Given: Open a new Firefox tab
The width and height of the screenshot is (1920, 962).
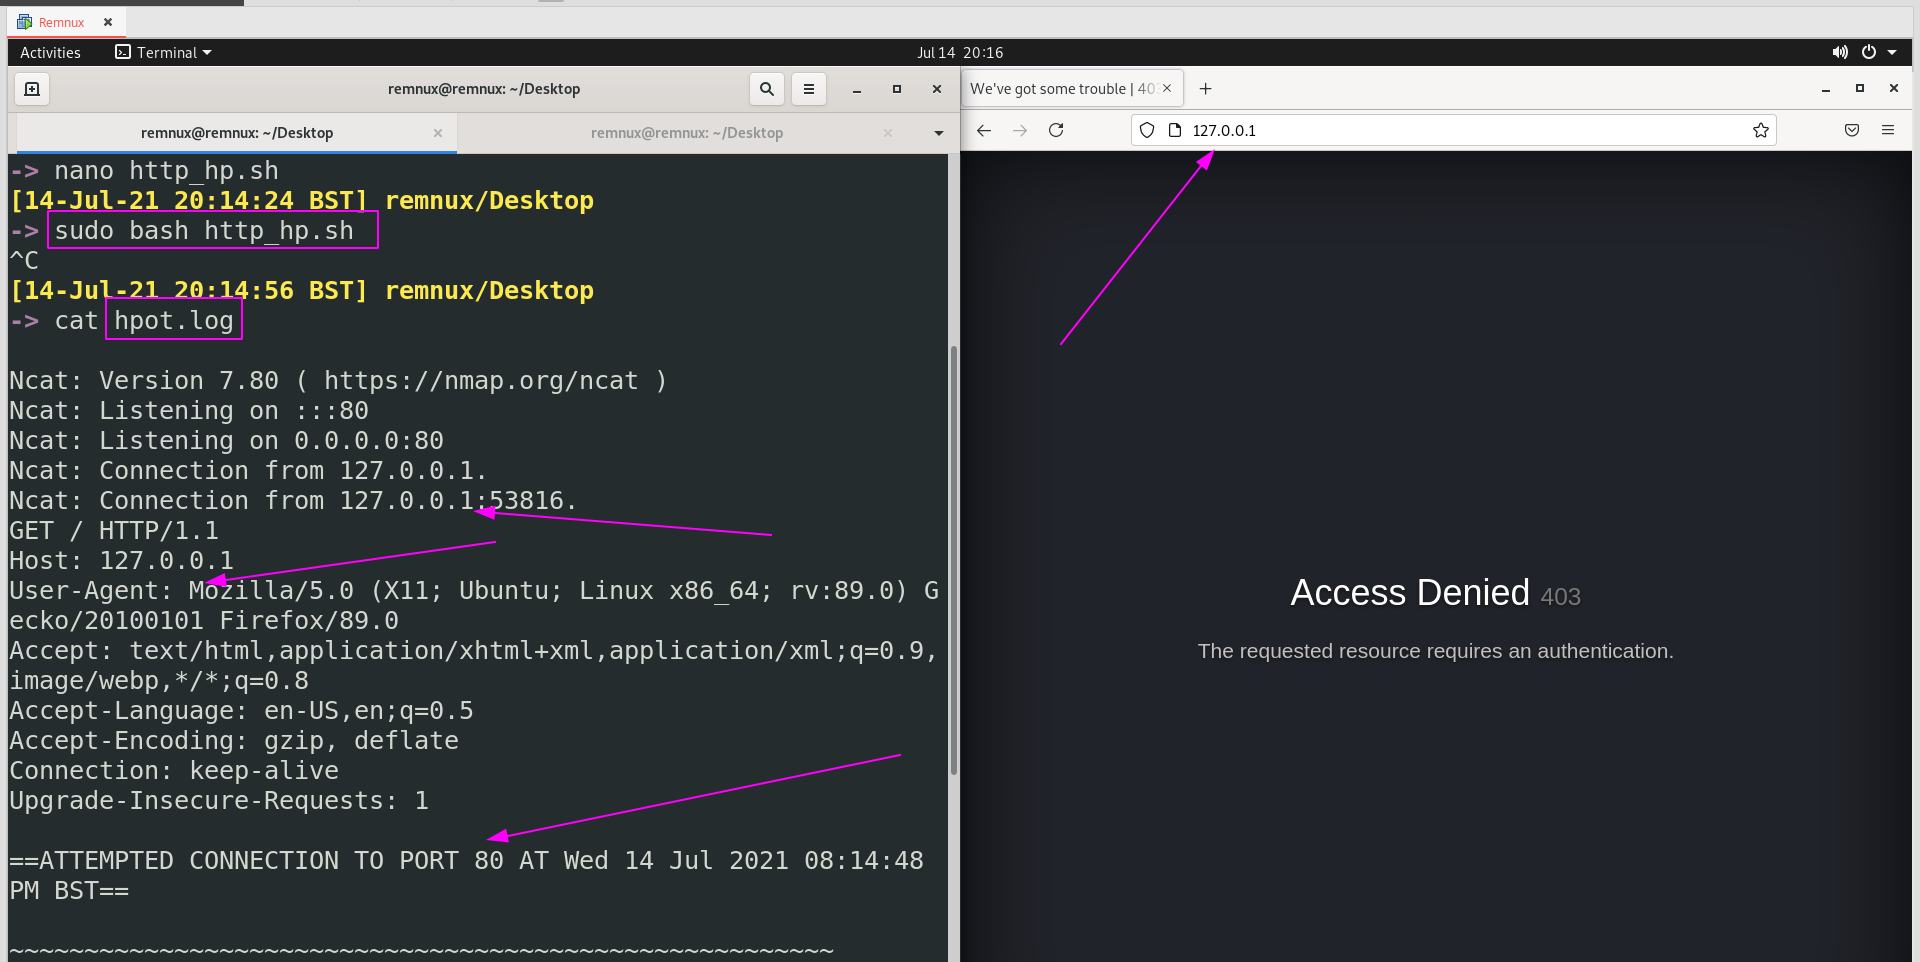Looking at the screenshot, I should [x=1206, y=89].
